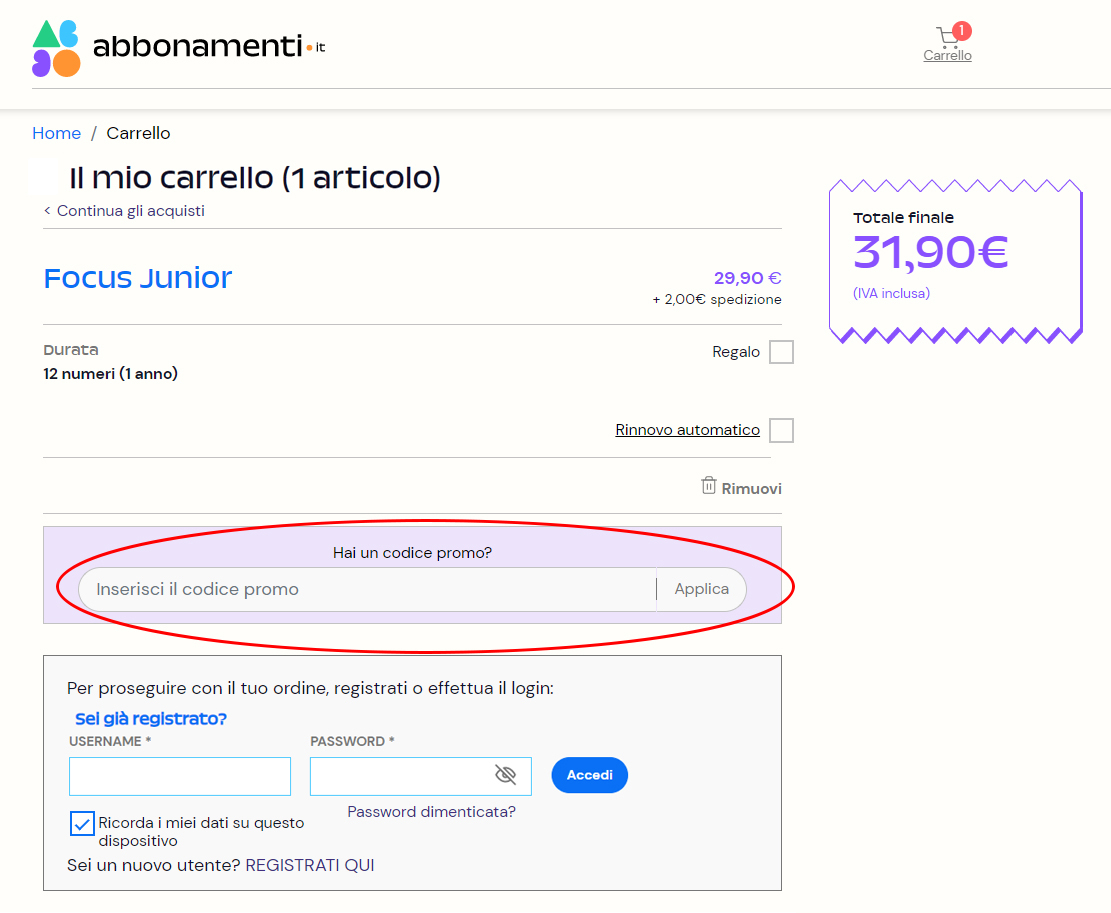This screenshot has width=1111, height=913.
Task: Click REGISTRATI QUI for new users
Action: pos(310,864)
